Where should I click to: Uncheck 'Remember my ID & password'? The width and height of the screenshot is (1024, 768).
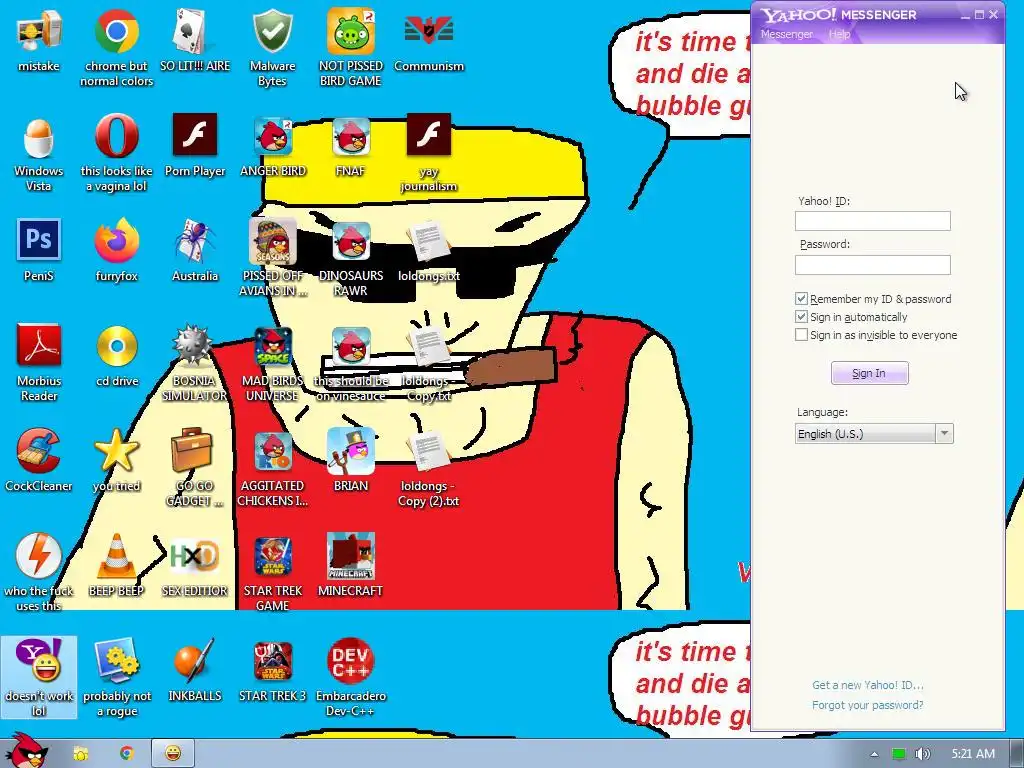[801, 298]
